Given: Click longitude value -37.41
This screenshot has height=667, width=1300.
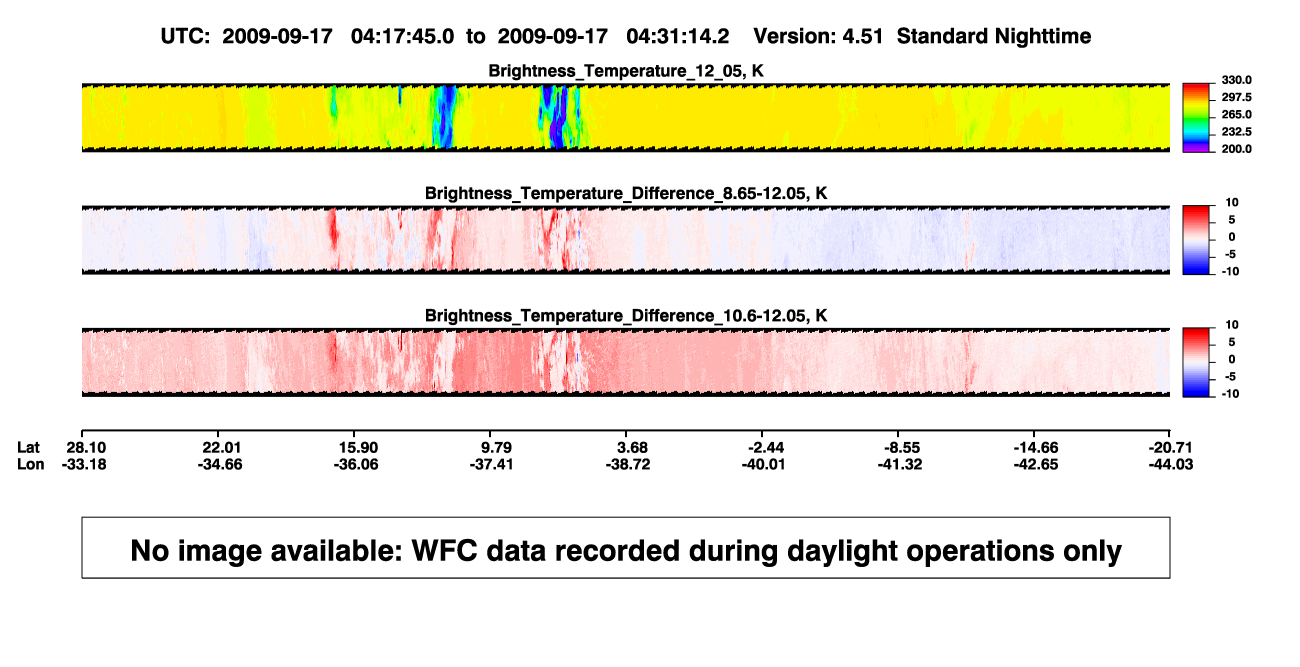Looking at the screenshot, I should coord(492,464).
